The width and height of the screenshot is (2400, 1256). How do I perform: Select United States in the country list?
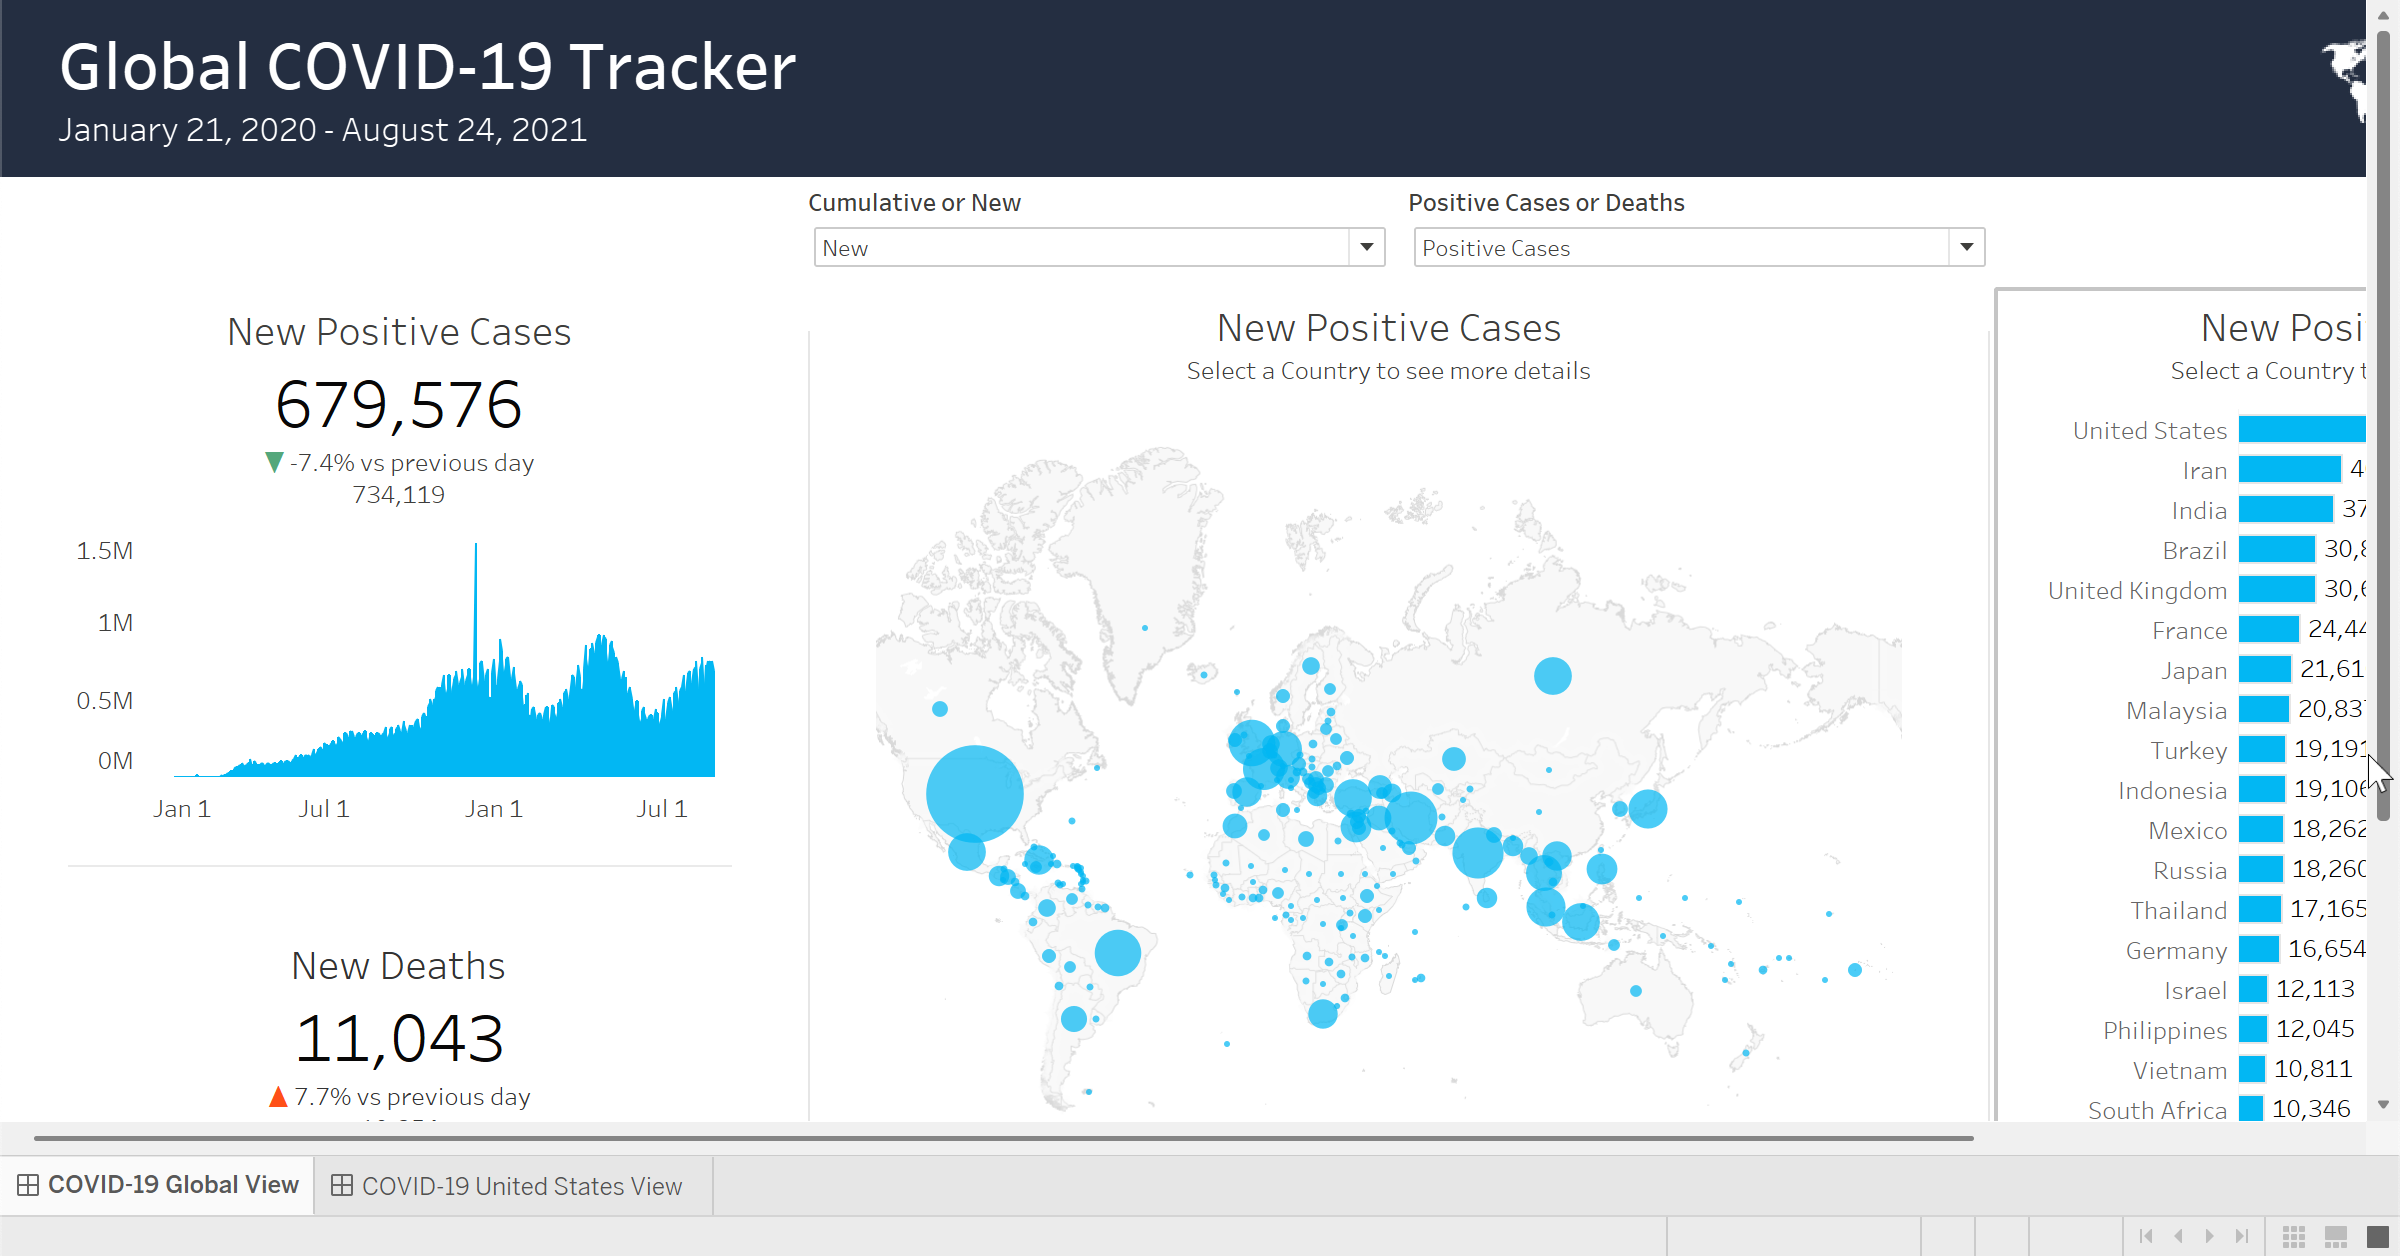[2149, 431]
